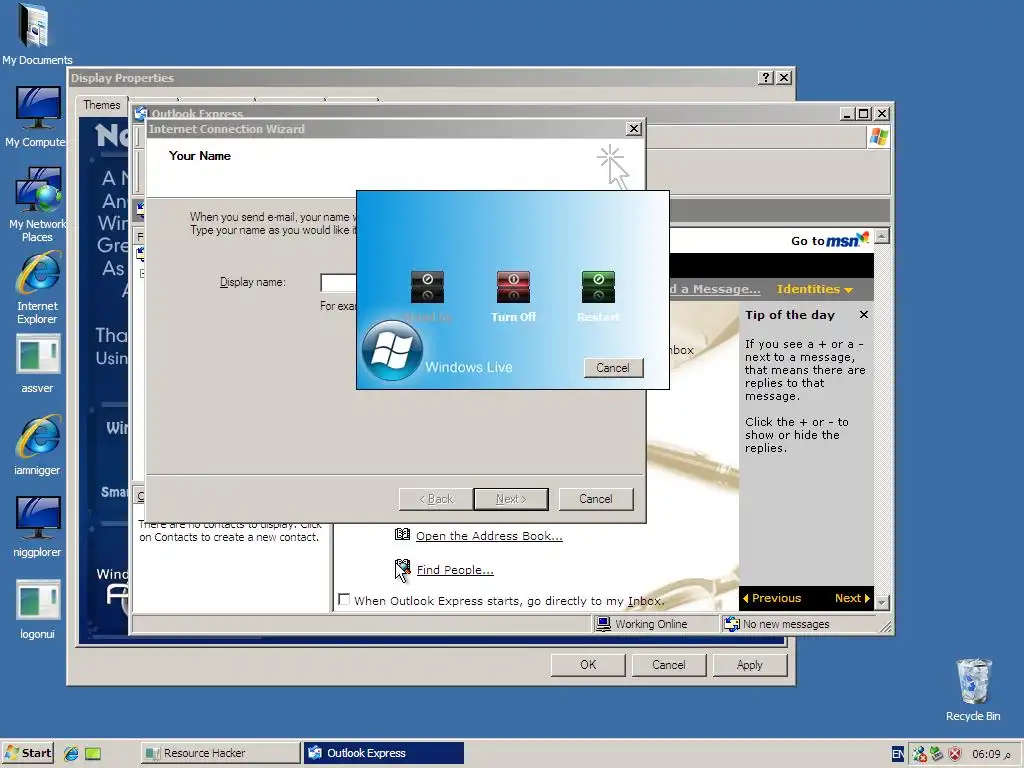Cancel the Windows Live shutdown dialog
1024x768 pixels.
pos(613,368)
